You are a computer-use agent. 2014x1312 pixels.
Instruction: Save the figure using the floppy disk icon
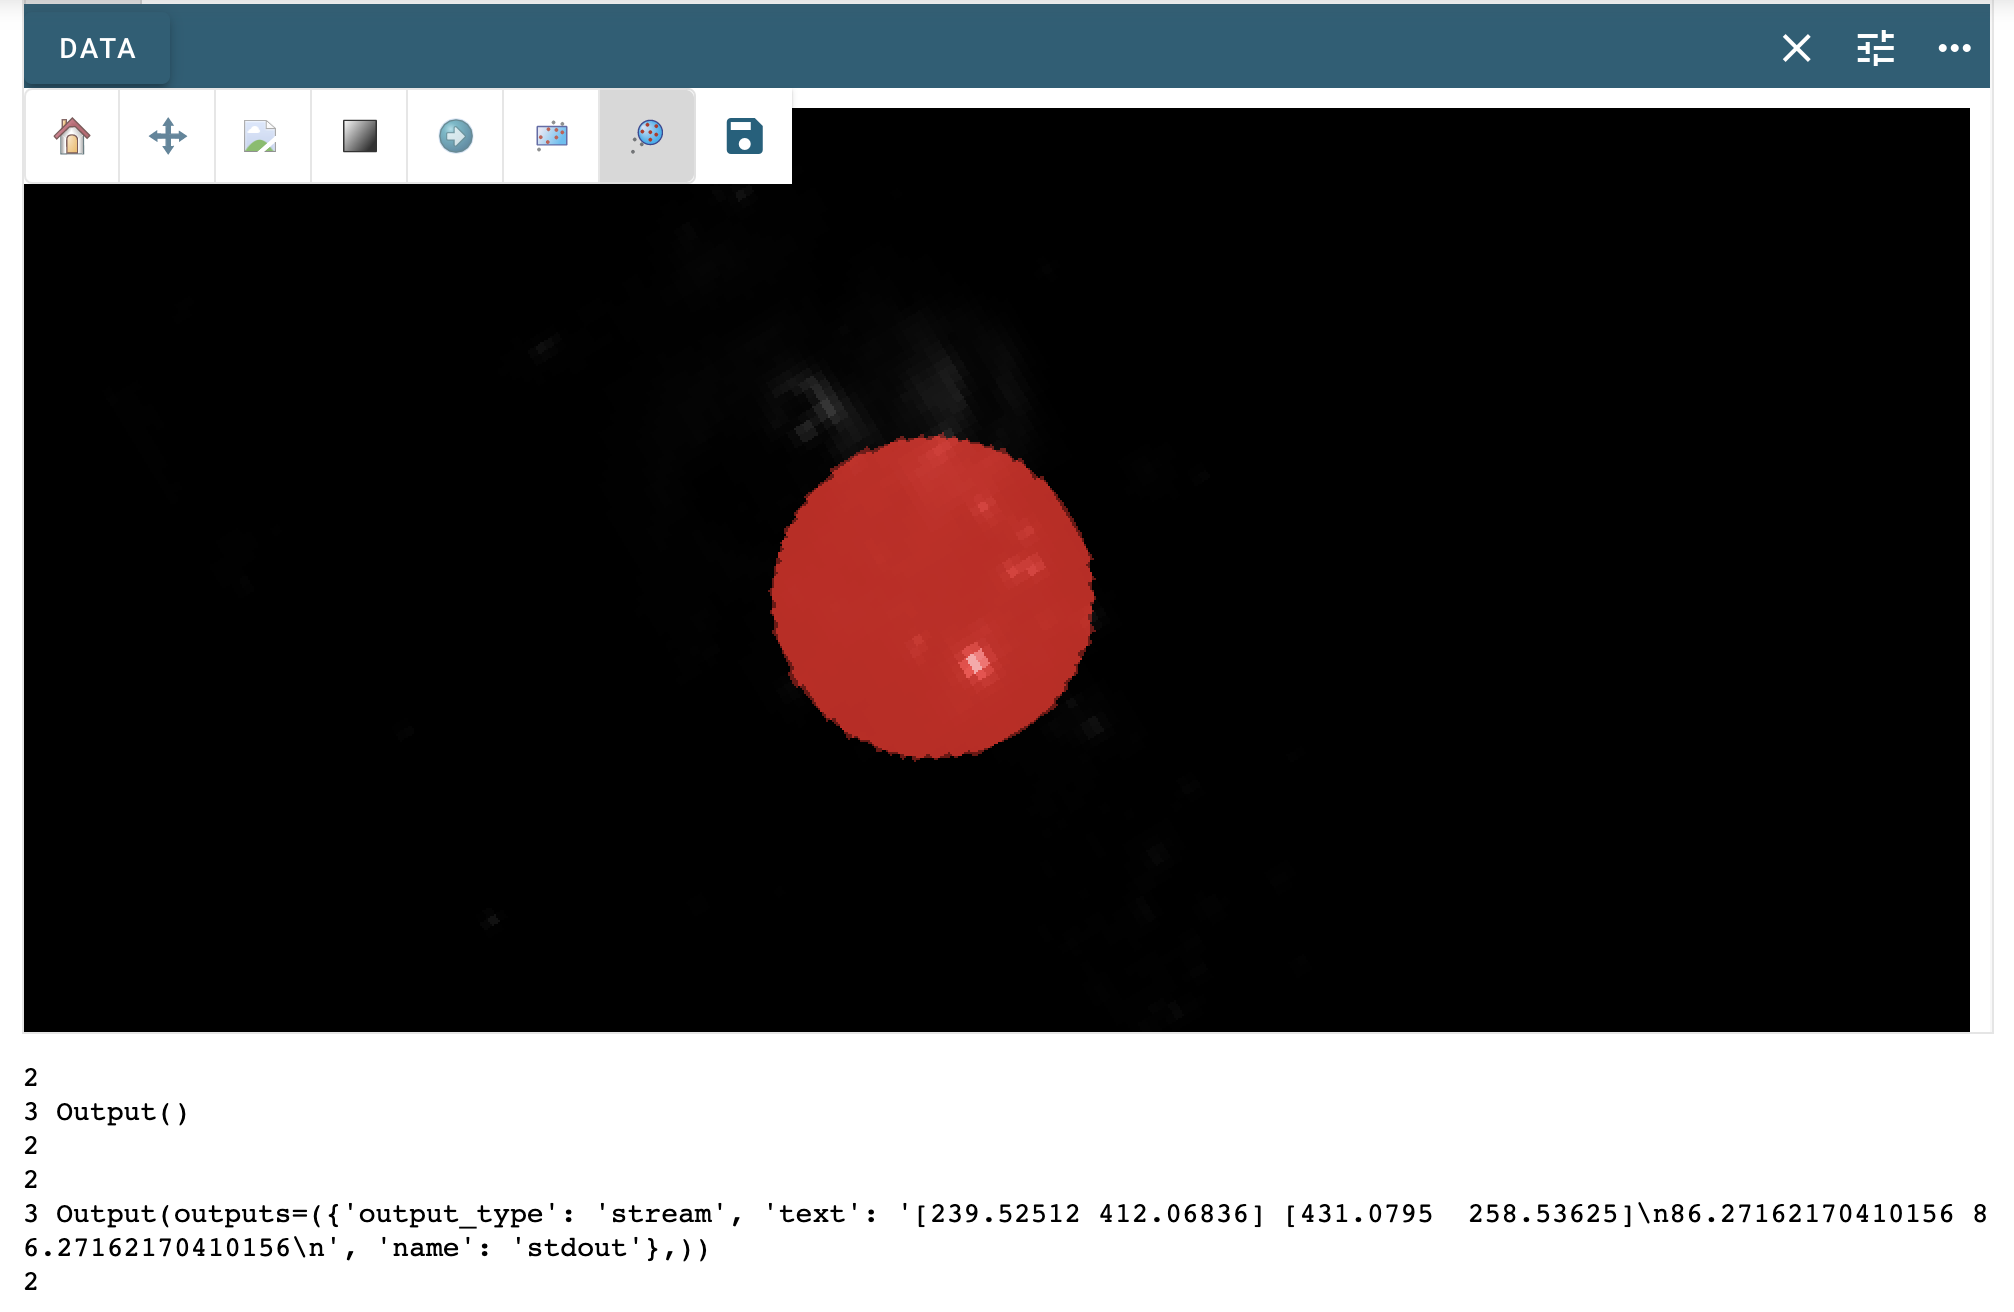pyautogui.click(x=742, y=137)
